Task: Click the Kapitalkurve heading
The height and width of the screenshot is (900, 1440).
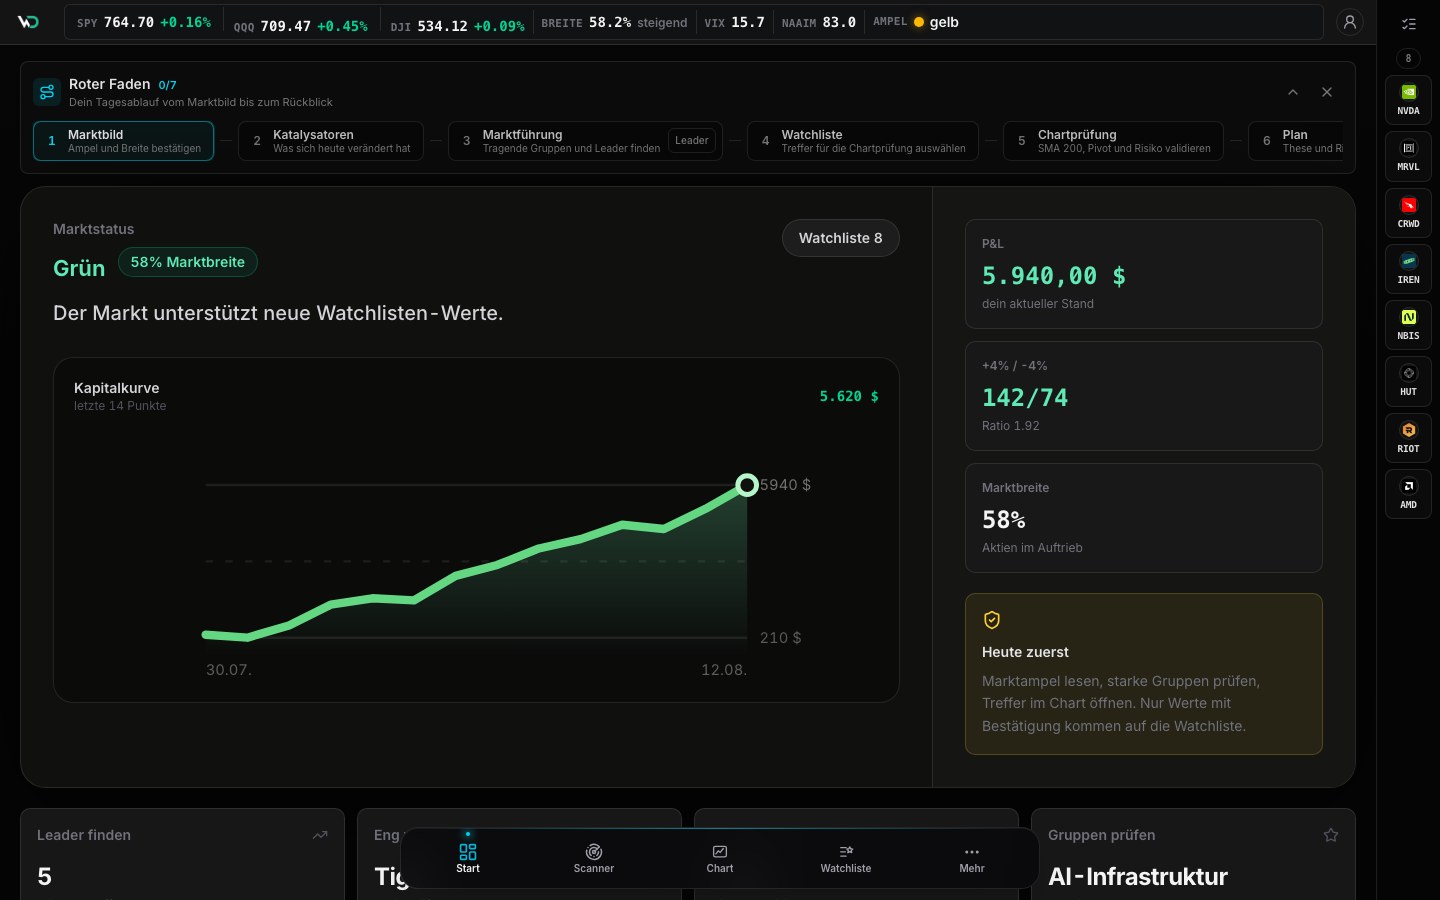Action: (117, 388)
